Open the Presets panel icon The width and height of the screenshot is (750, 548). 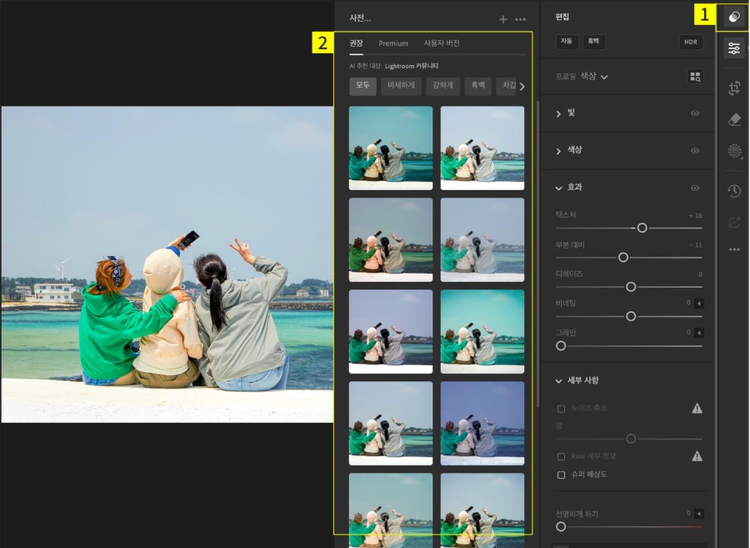[735, 17]
